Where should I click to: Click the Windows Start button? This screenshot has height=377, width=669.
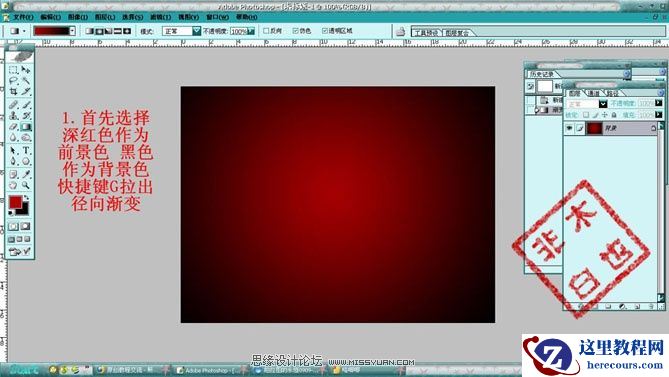pos(23,370)
